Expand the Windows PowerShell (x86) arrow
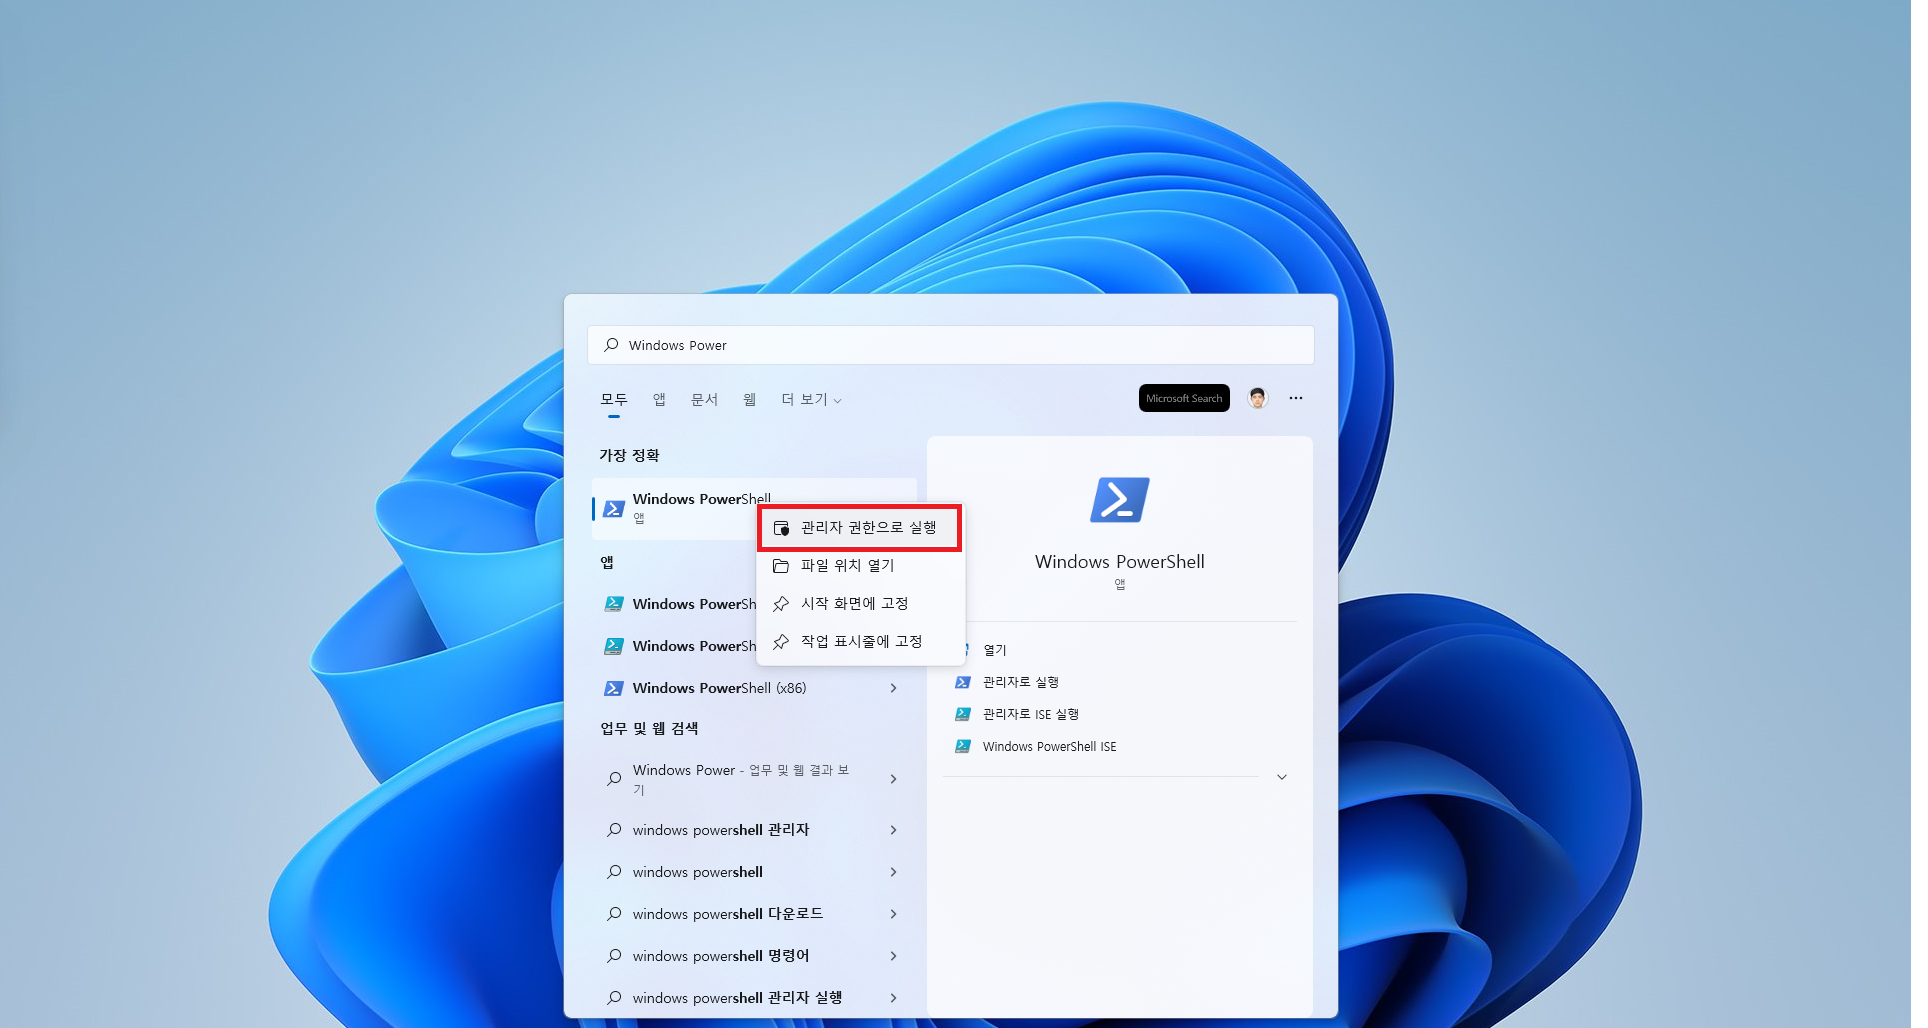This screenshot has height=1028, width=1928. [x=893, y=688]
